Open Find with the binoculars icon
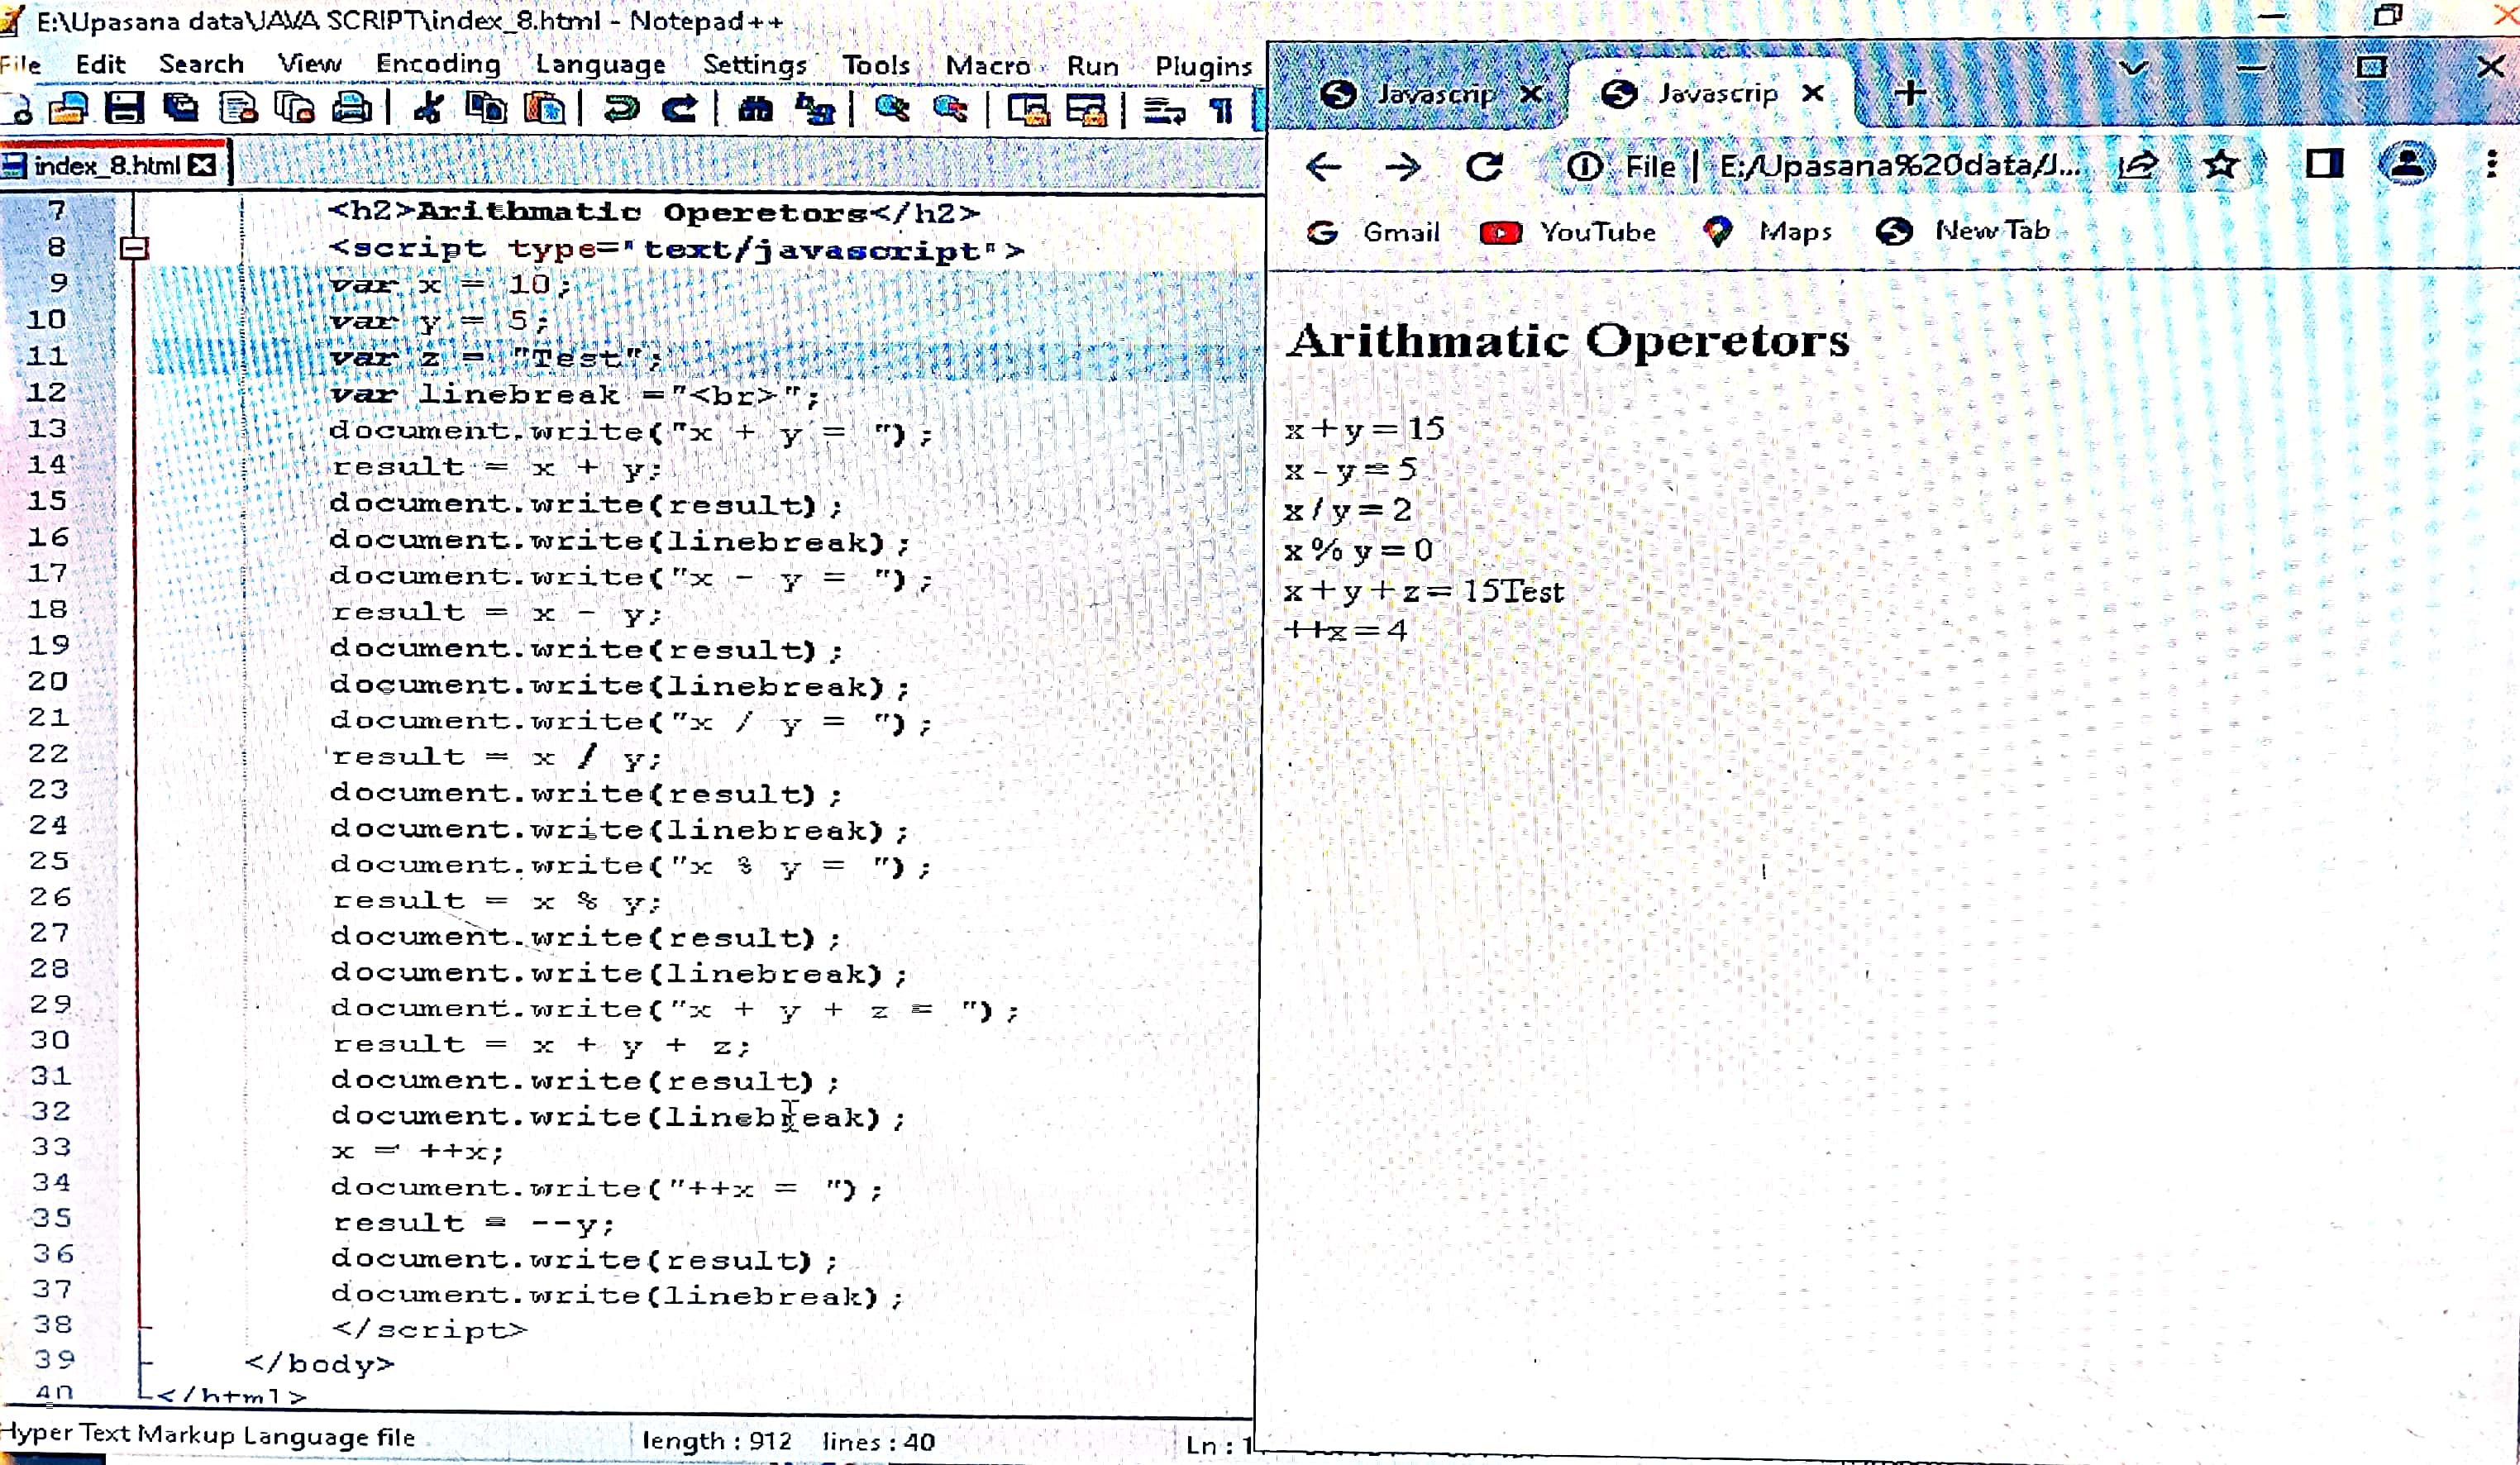The image size is (2520, 1465). (x=756, y=108)
